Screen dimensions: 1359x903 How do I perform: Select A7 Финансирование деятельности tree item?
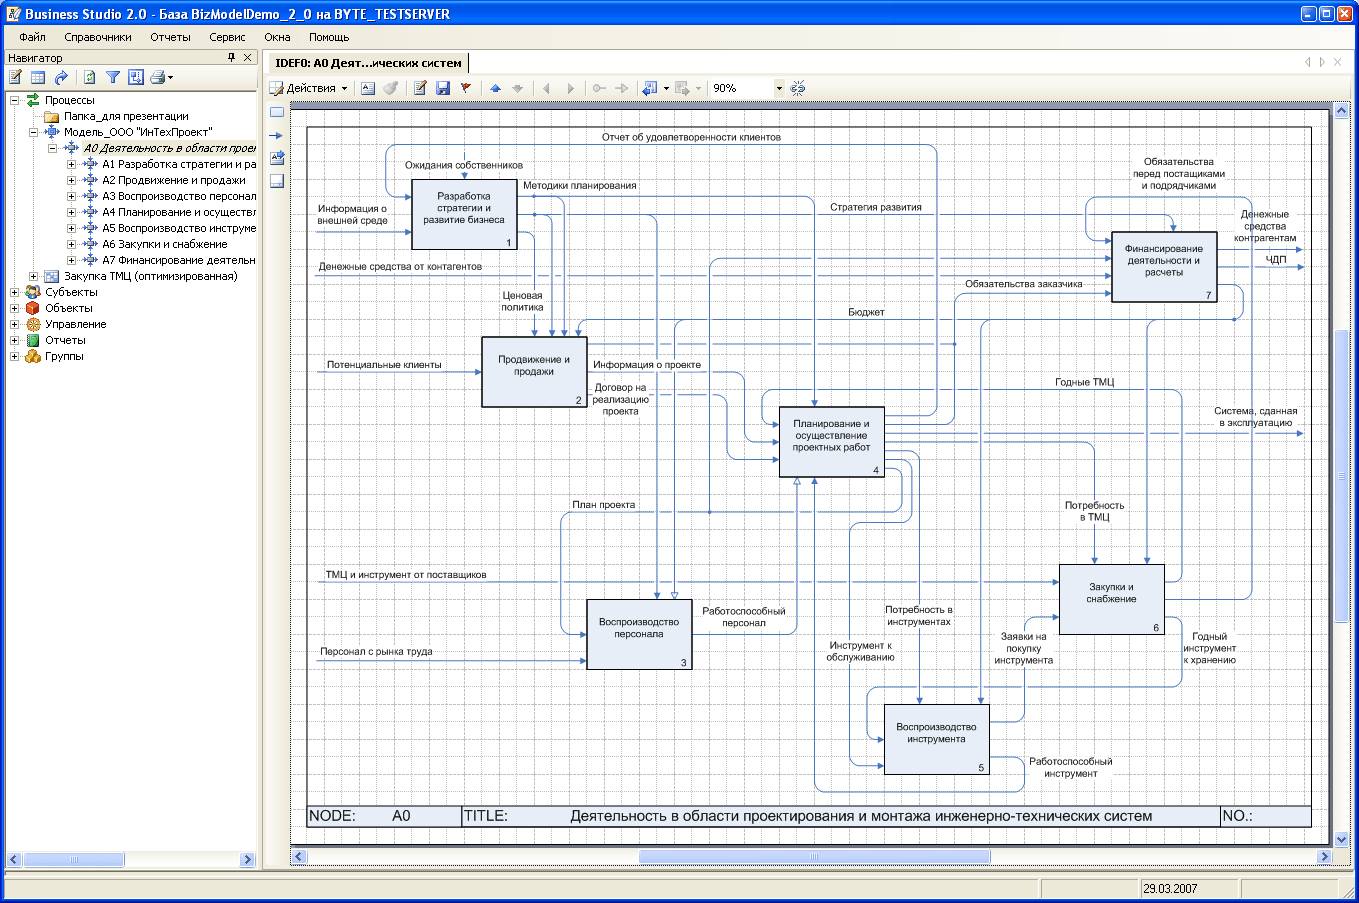pos(179,260)
